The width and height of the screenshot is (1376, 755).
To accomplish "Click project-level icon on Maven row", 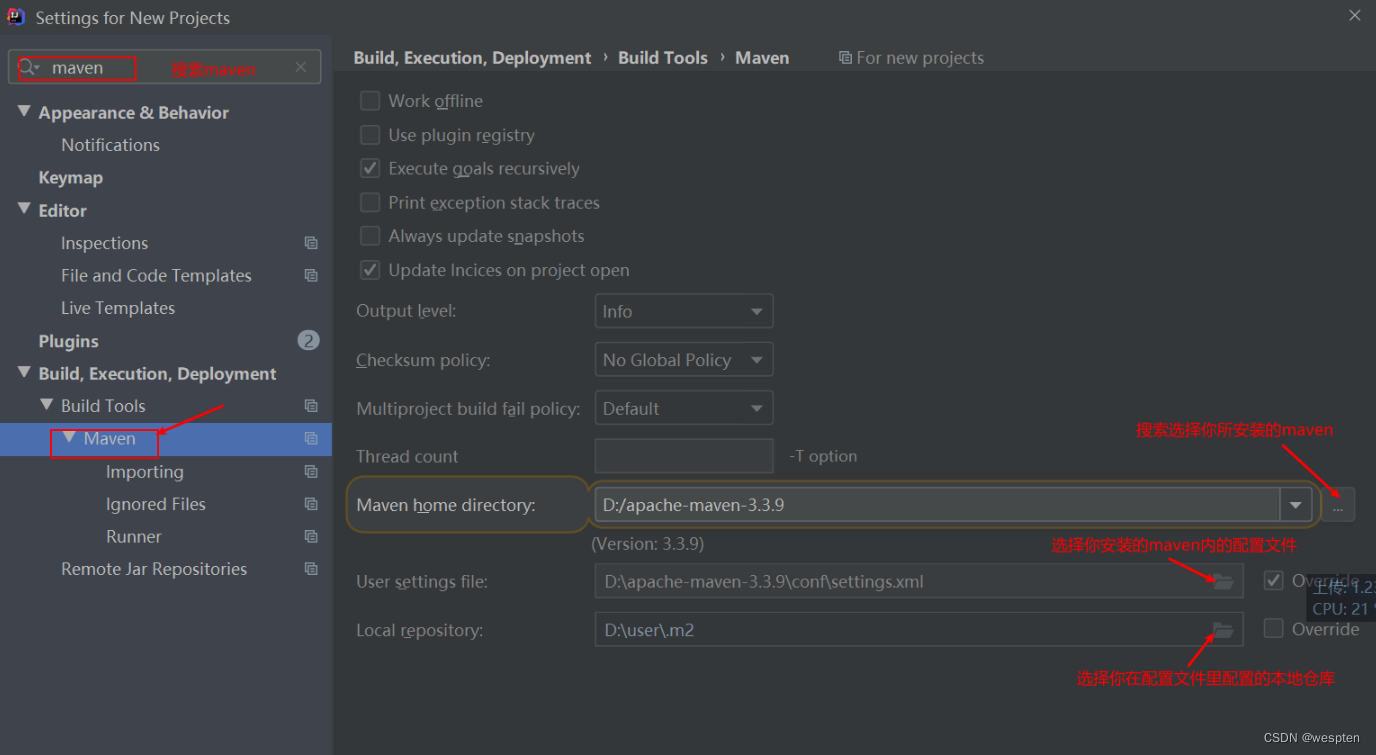I will [x=311, y=439].
